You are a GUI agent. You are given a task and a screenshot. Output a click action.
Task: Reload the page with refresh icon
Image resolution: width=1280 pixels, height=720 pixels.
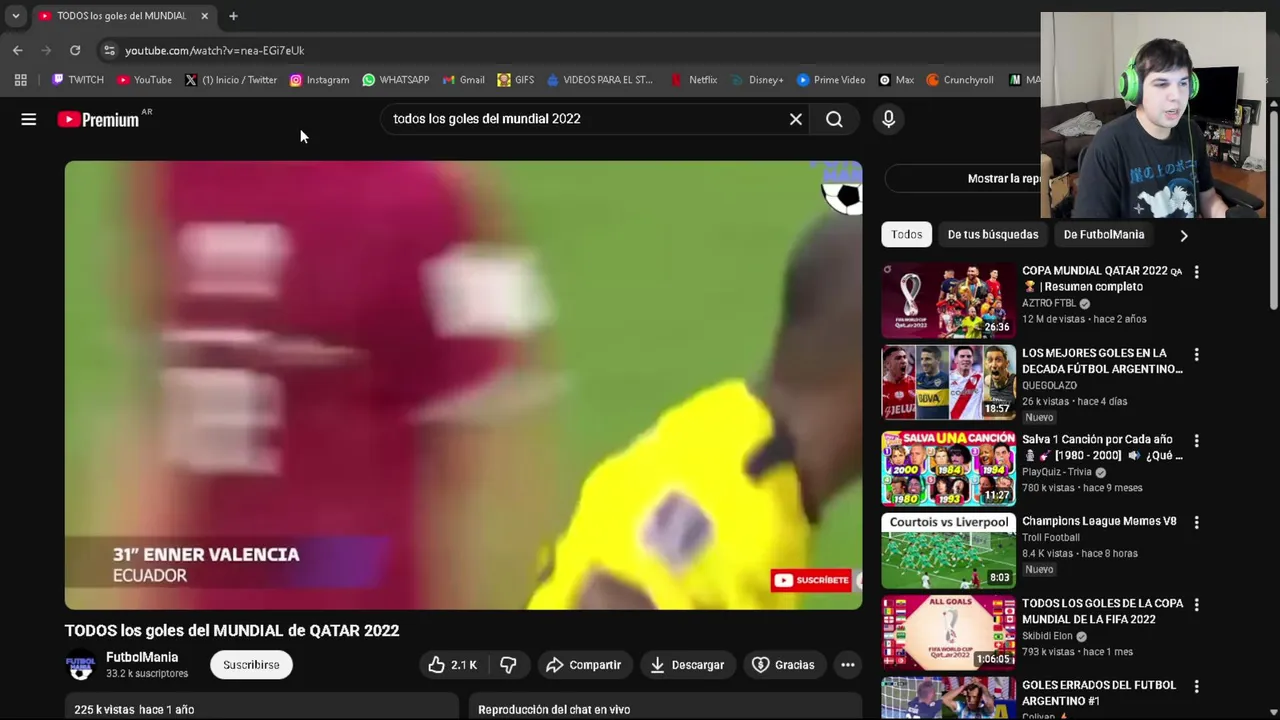coord(75,50)
